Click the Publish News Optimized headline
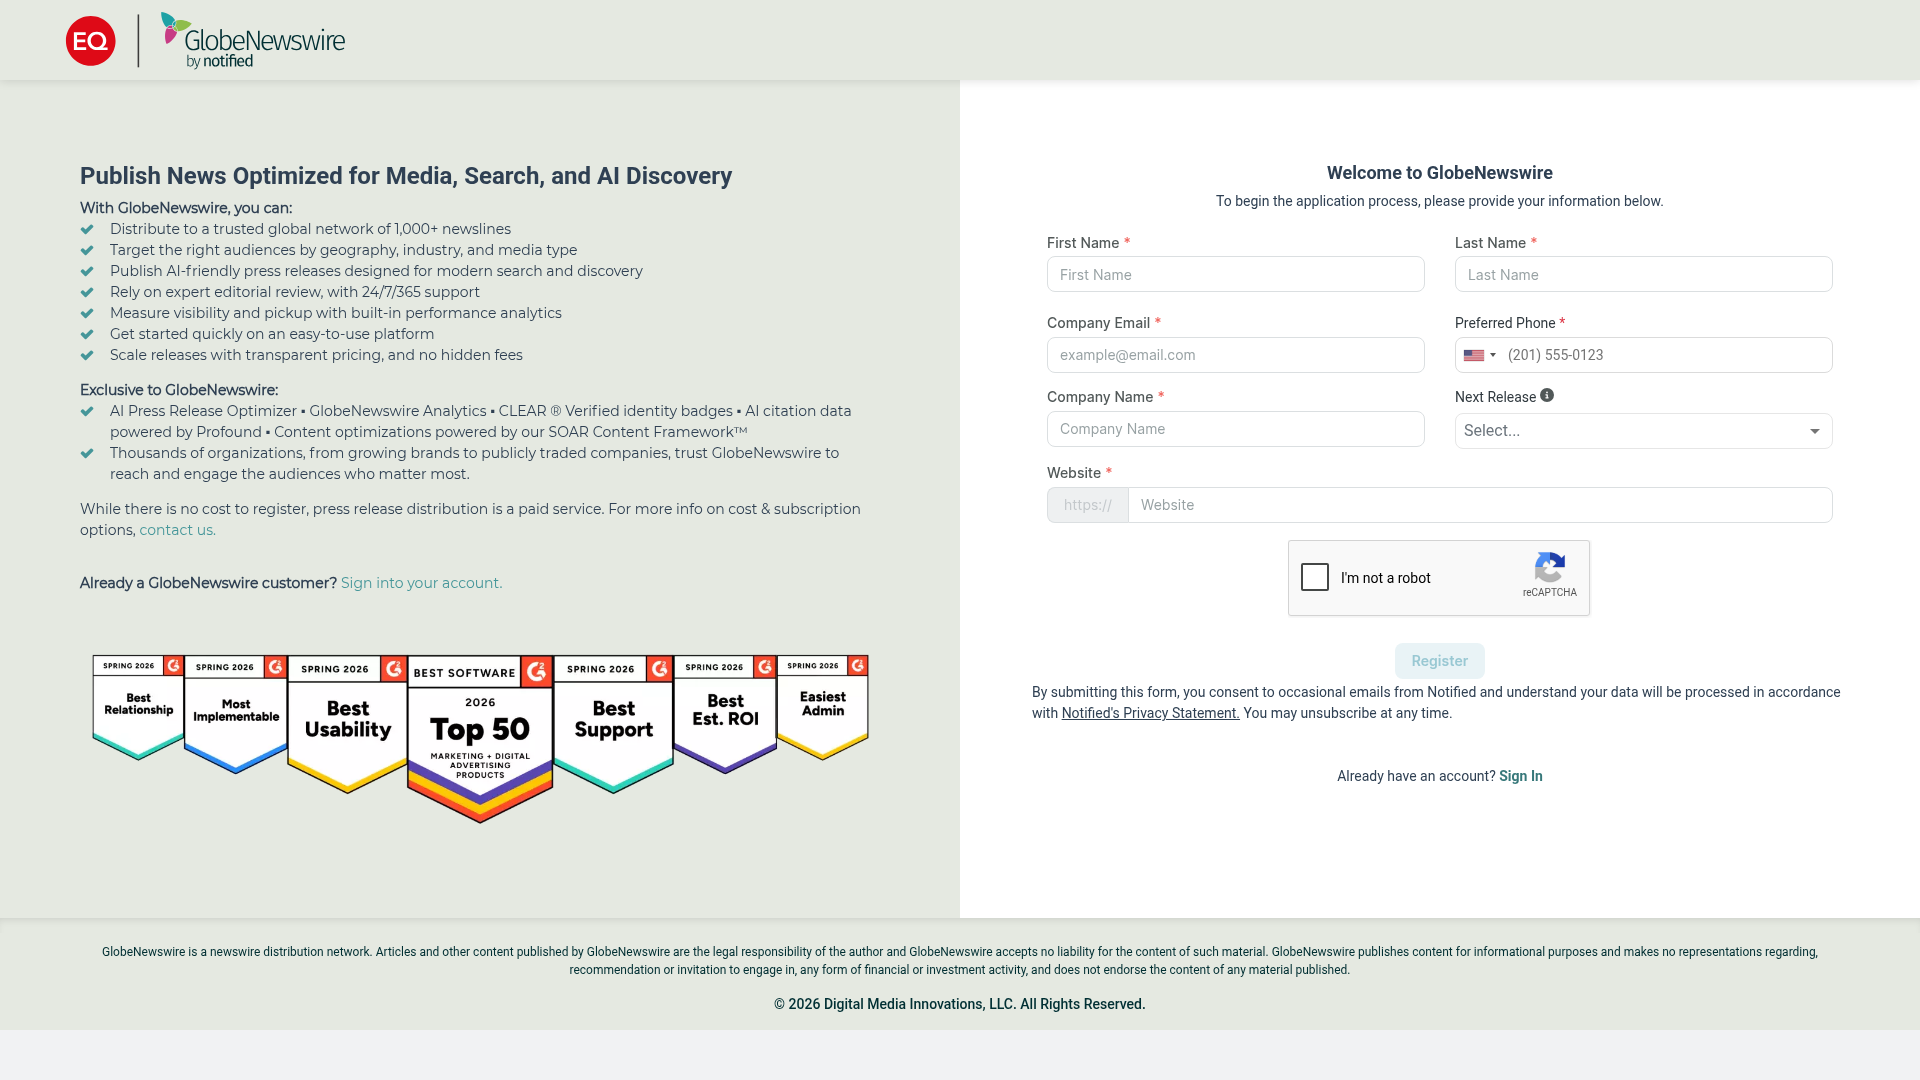The width and height of the screenshot is (1920, 1080). [x=406, y=176]
